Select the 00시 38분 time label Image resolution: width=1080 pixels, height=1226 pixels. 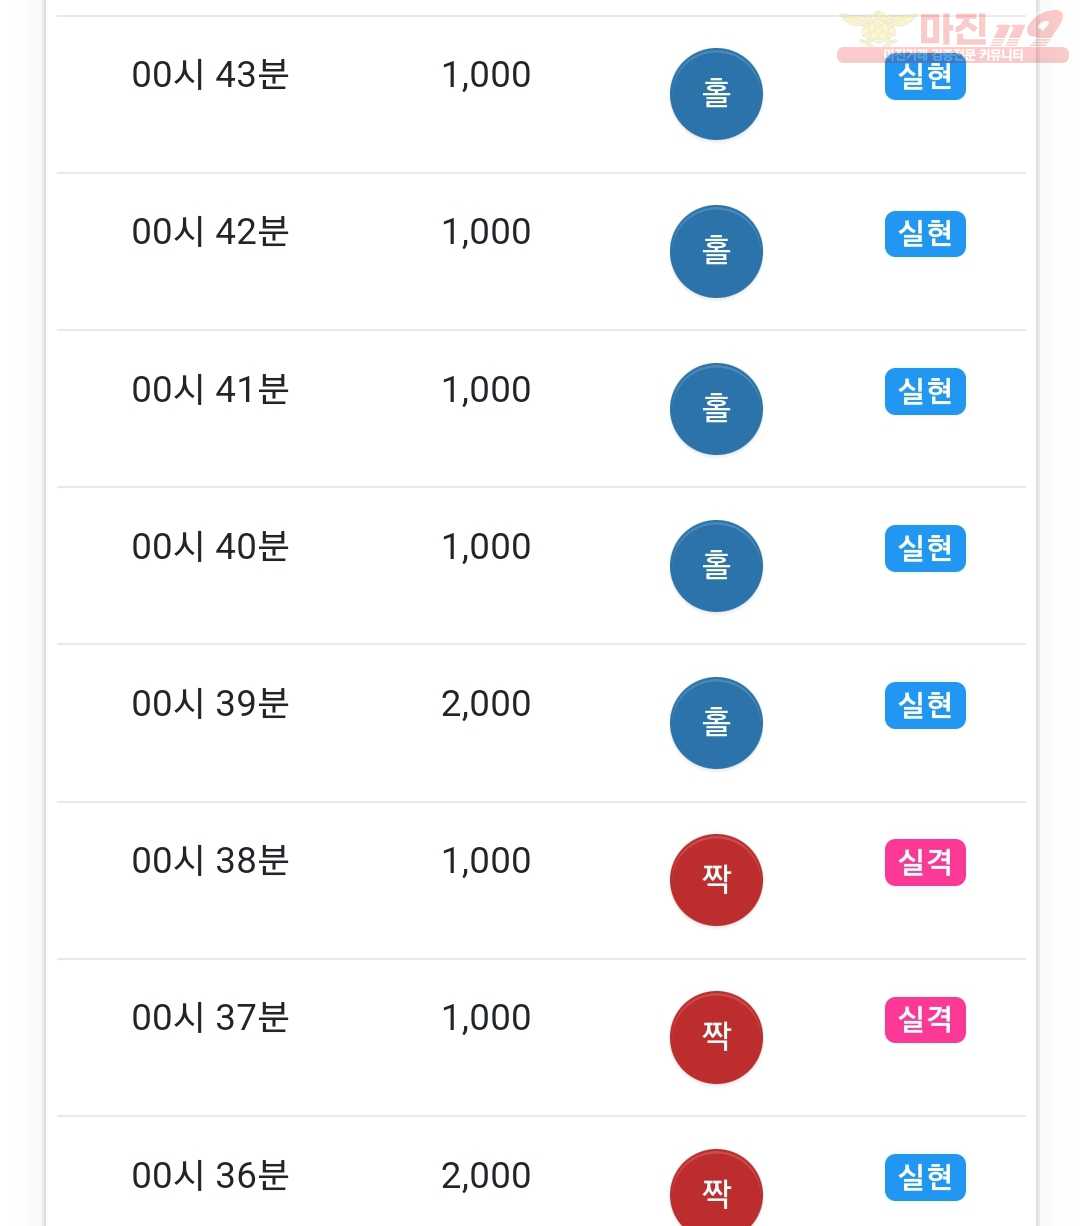point(210,861)
